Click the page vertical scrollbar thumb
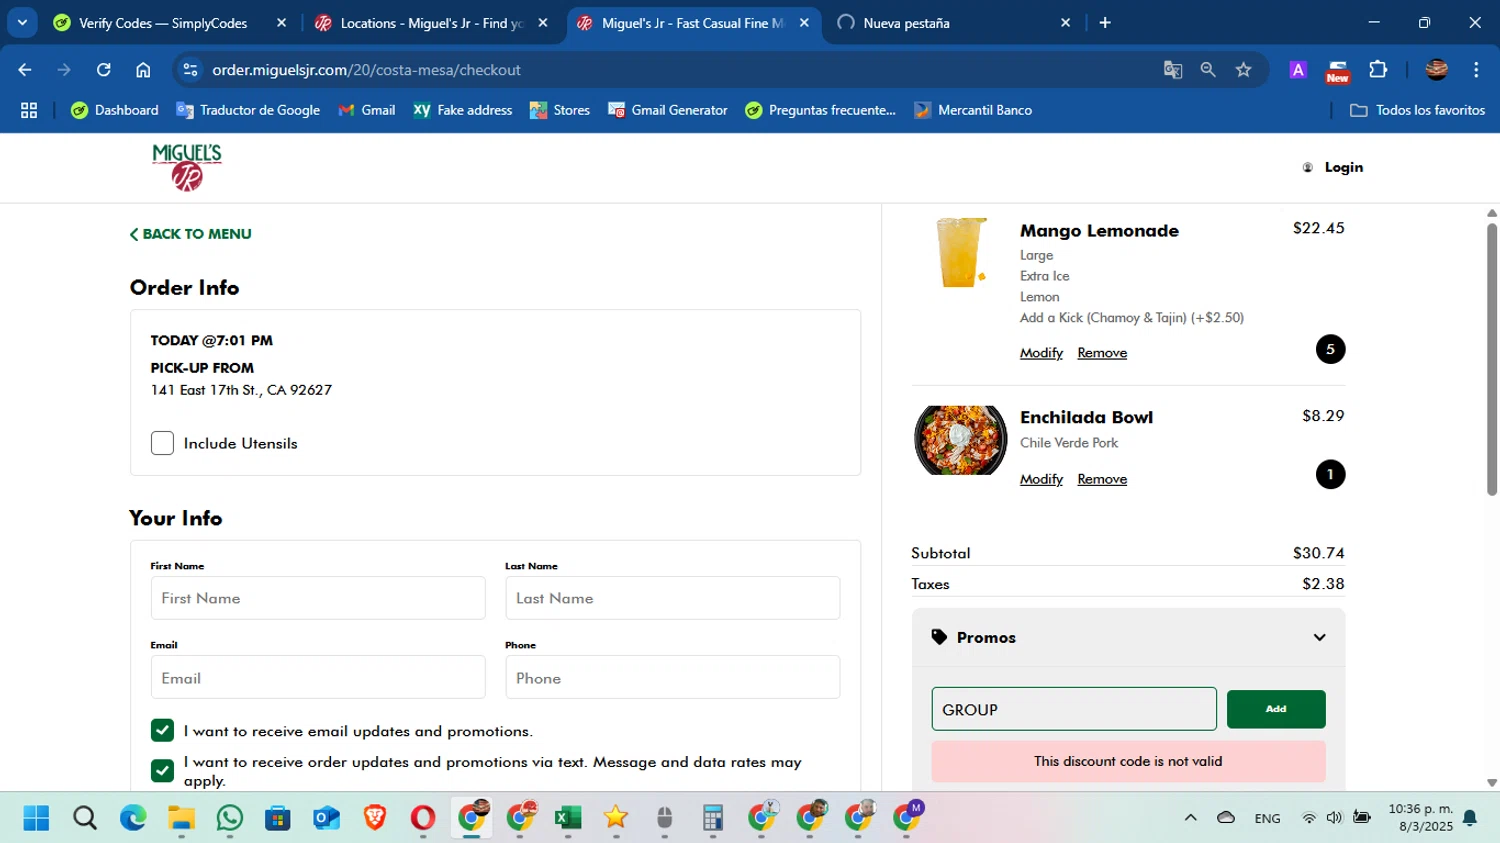Viewport: 1500px width, 843px height. point(1491,359)
